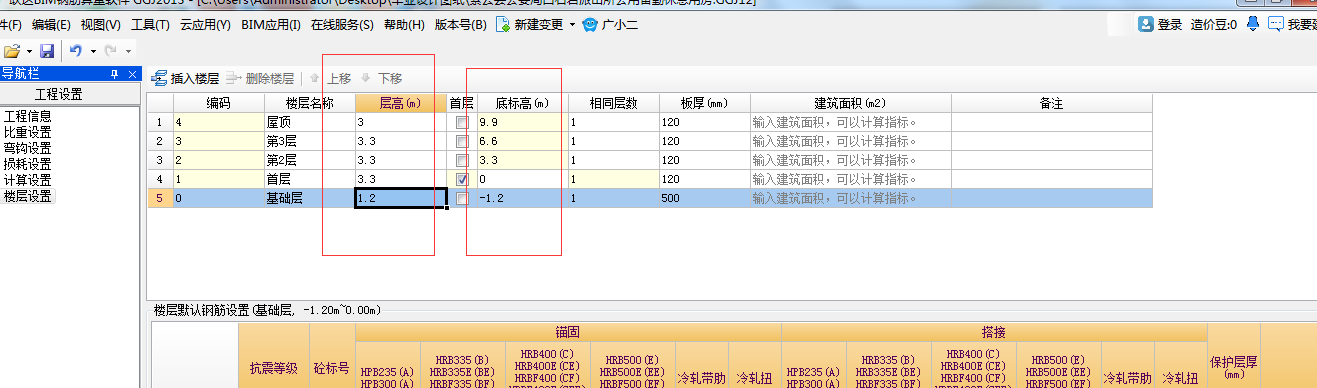Viewport: 1317px width, 388px height.
Task: Select 工程信息 in the navigation list
Action: point(28,116)
